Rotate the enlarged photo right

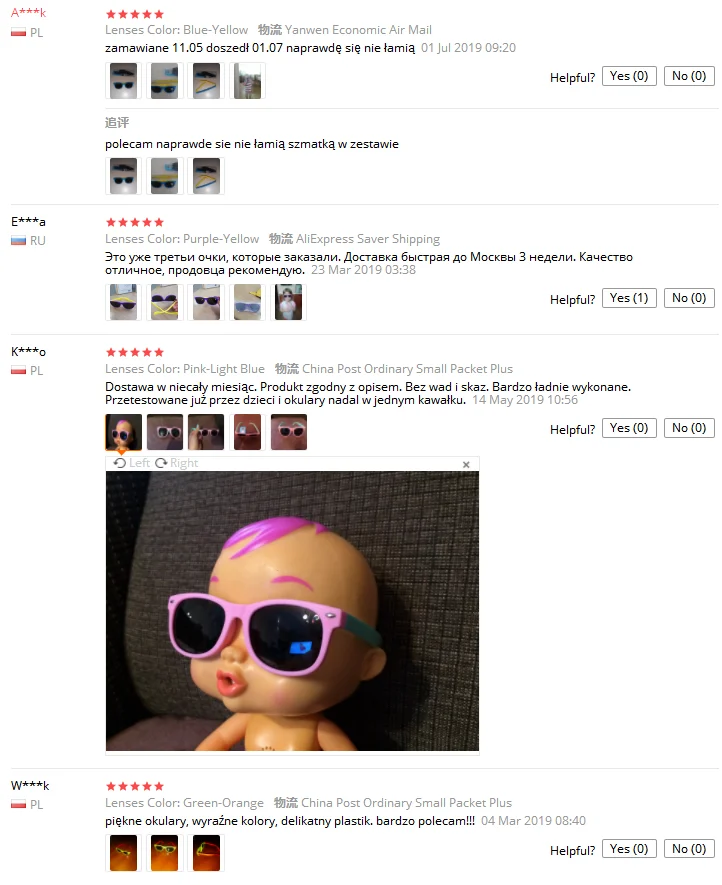click(177, 463)
